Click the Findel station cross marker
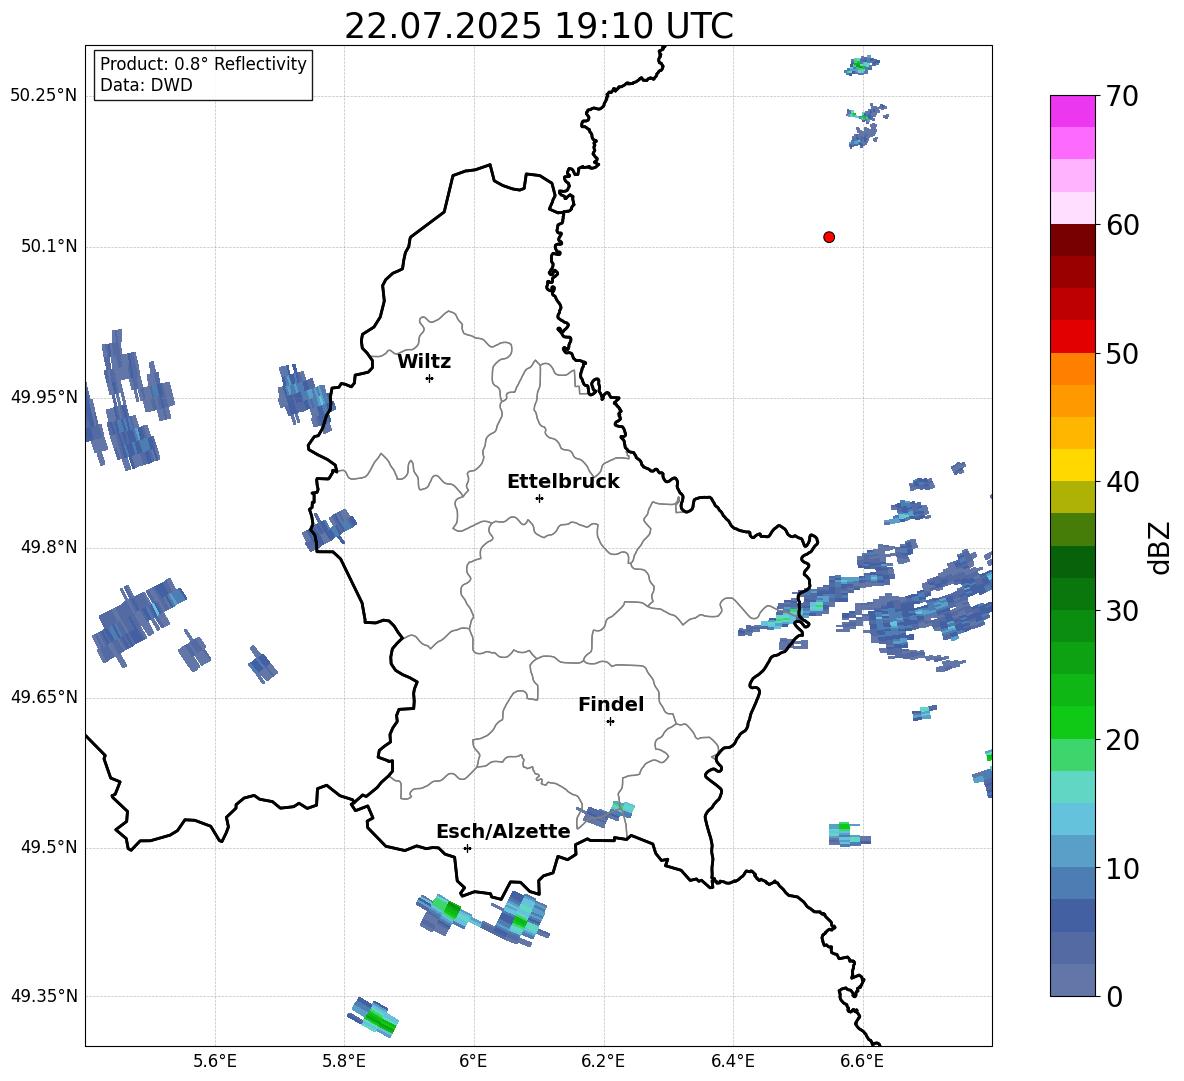This screenshot has height=1081, width=1184. (x=611, y=722)
